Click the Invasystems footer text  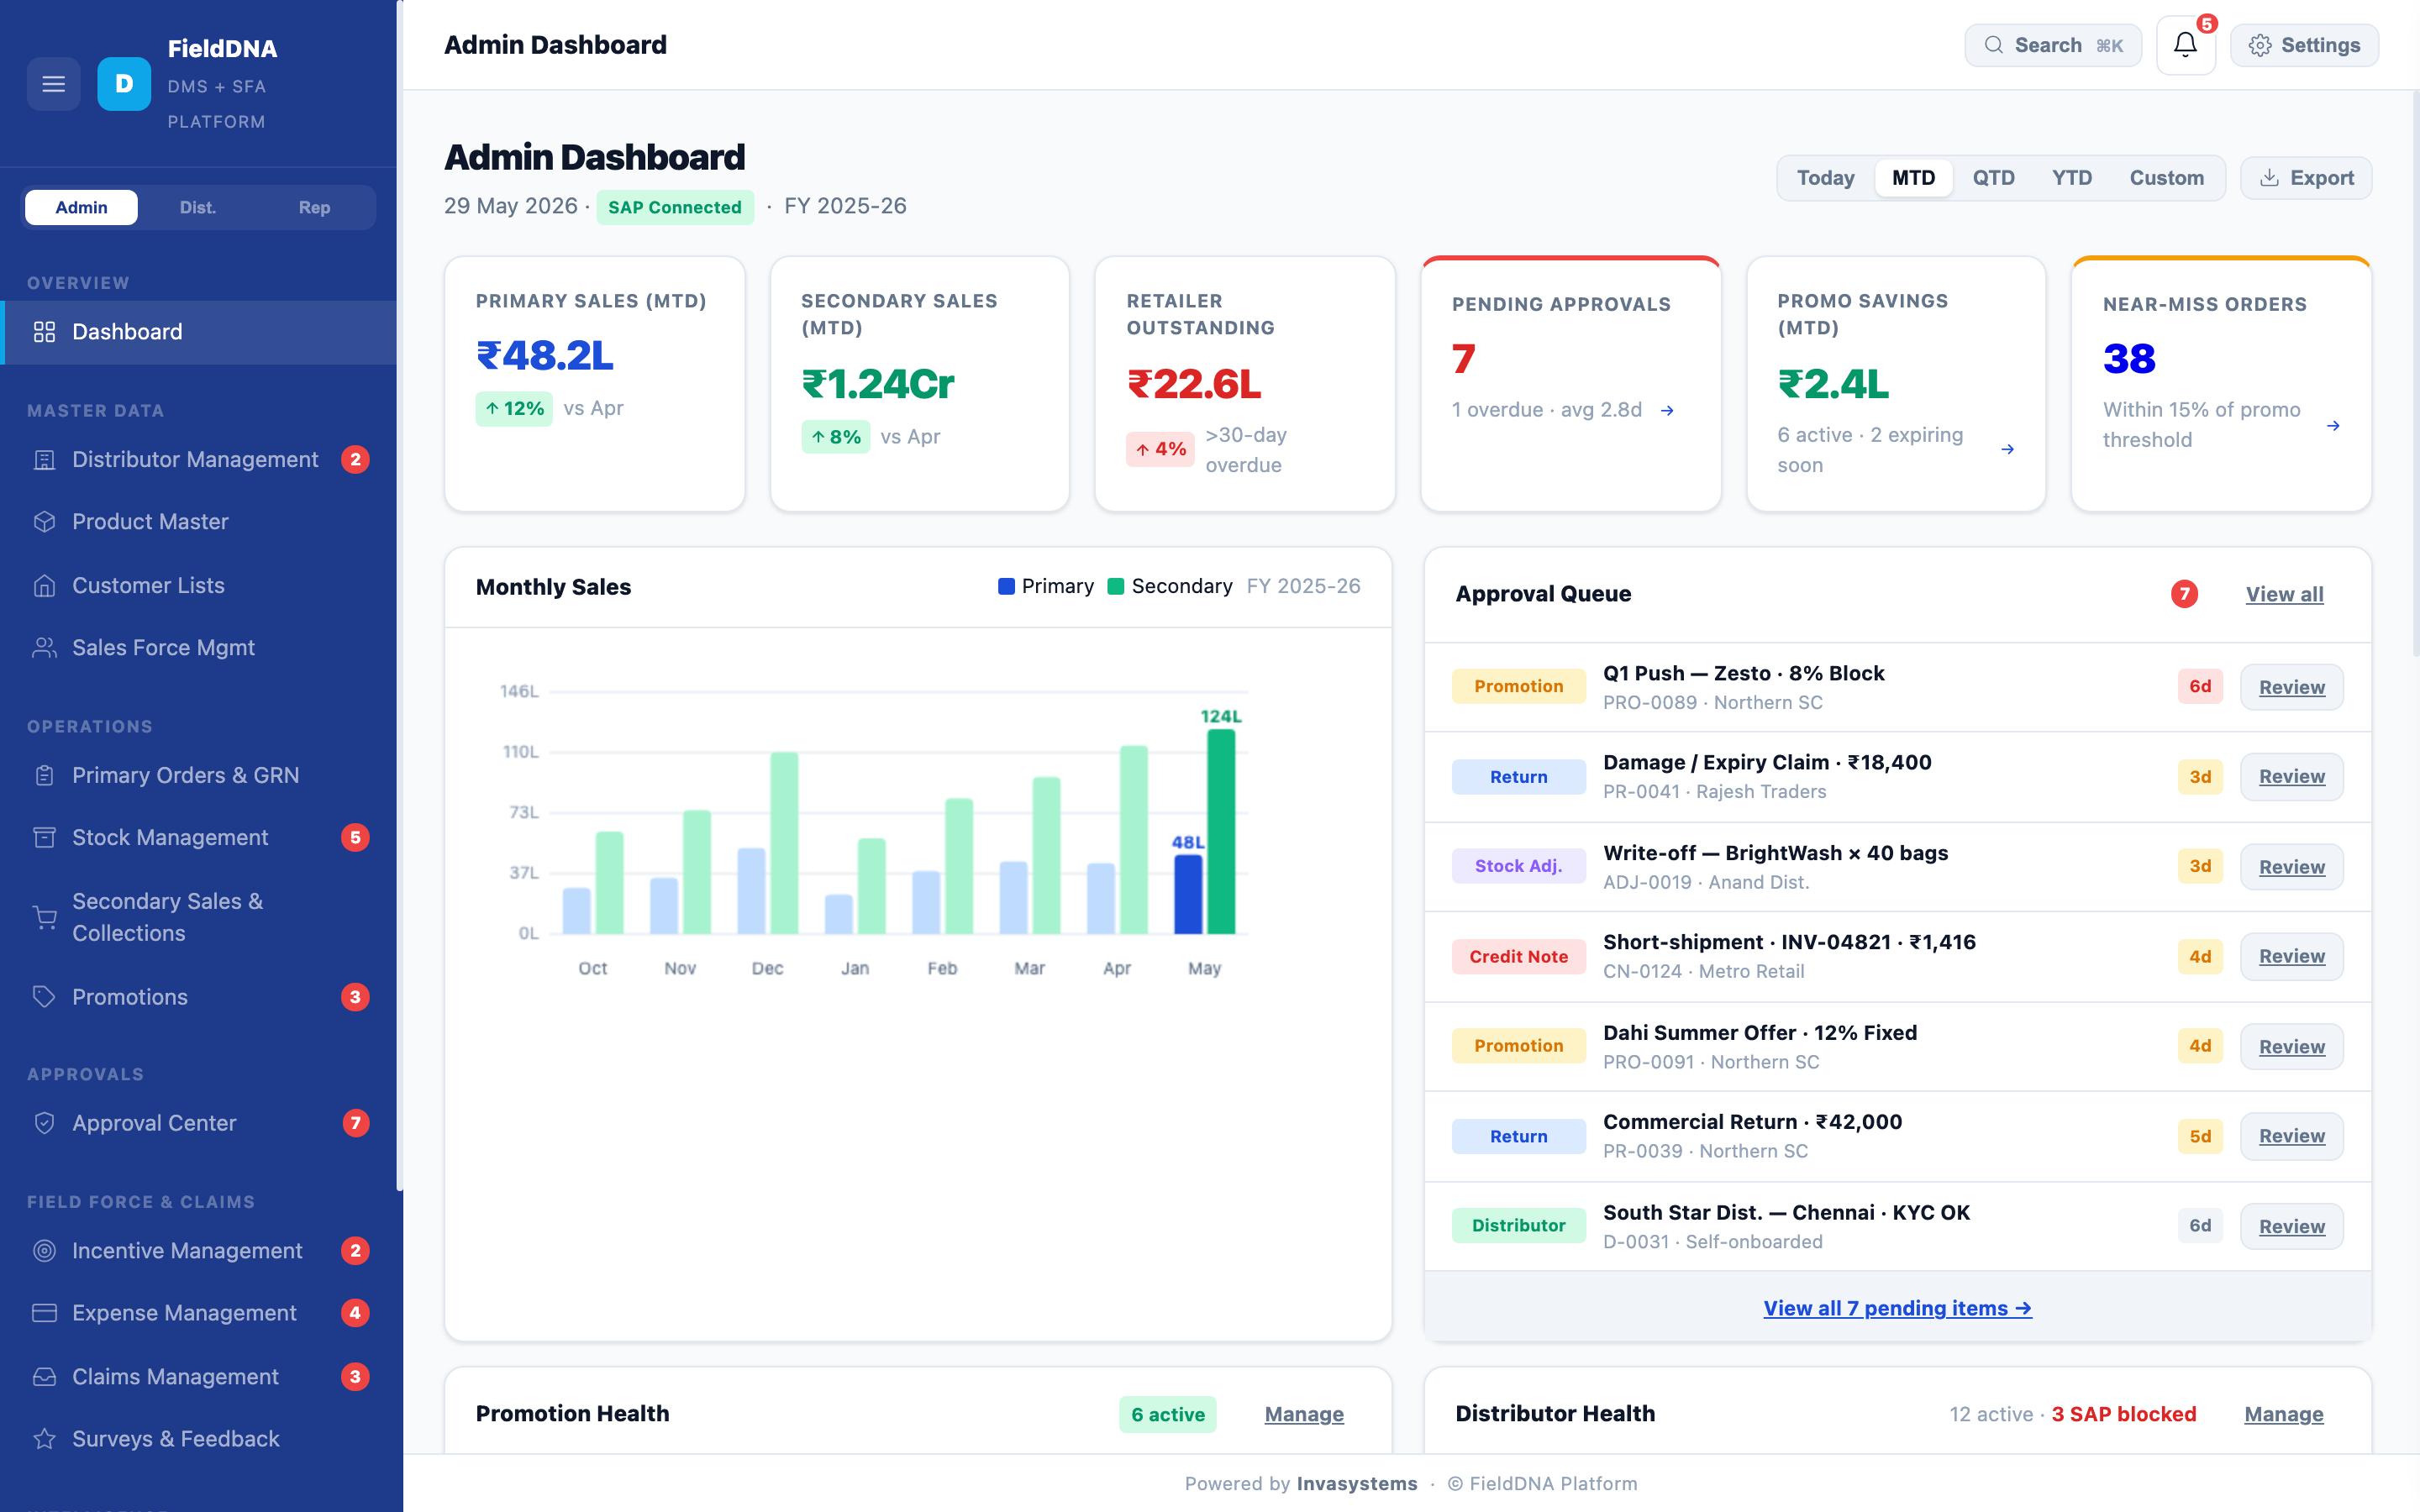coord(1357,1484)
